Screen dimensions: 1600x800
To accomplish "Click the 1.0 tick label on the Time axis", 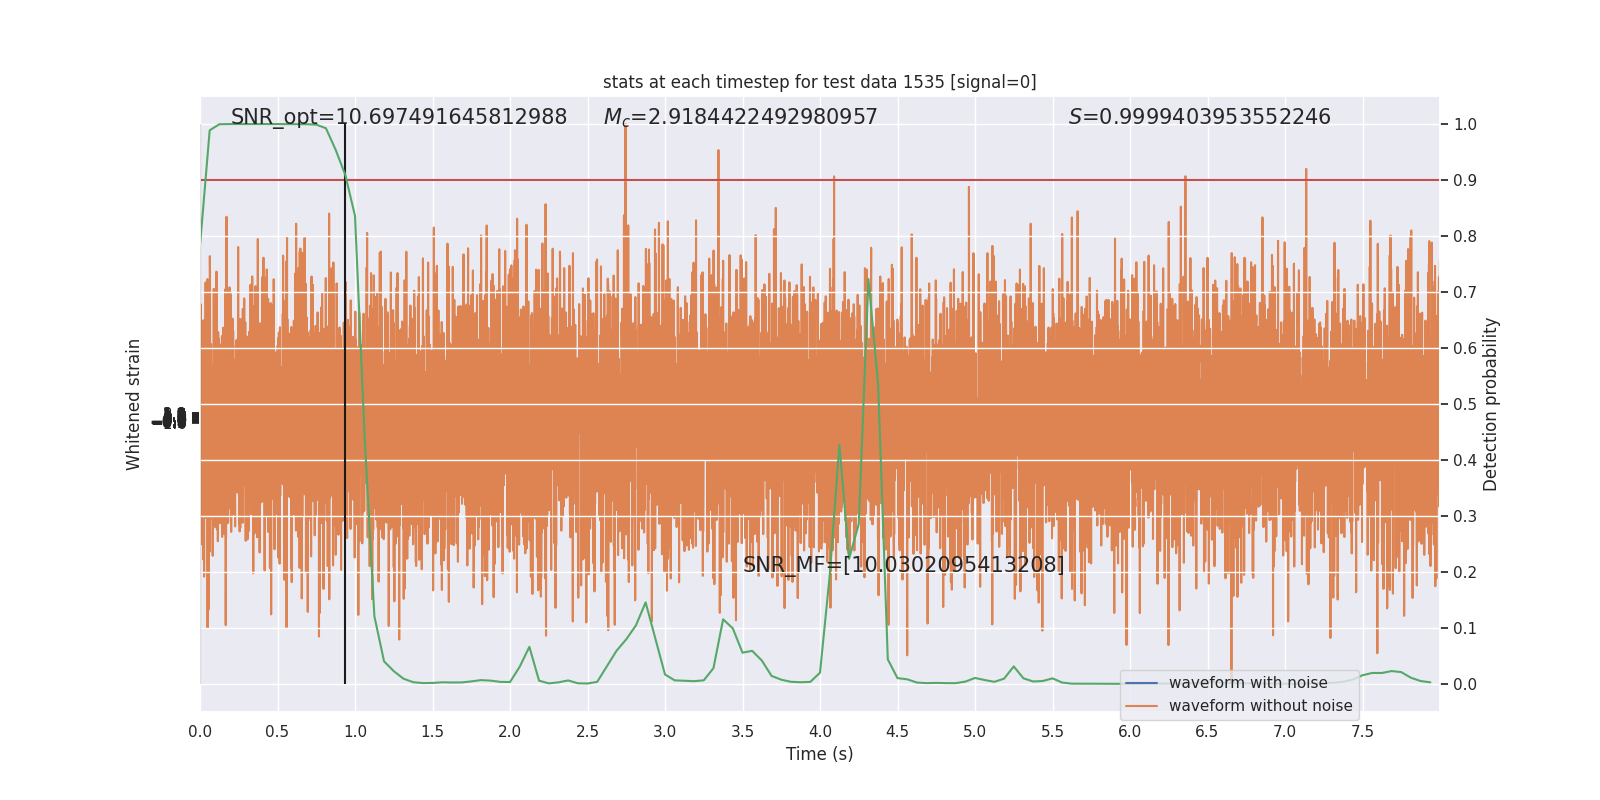I will click(x=355, y=732).
